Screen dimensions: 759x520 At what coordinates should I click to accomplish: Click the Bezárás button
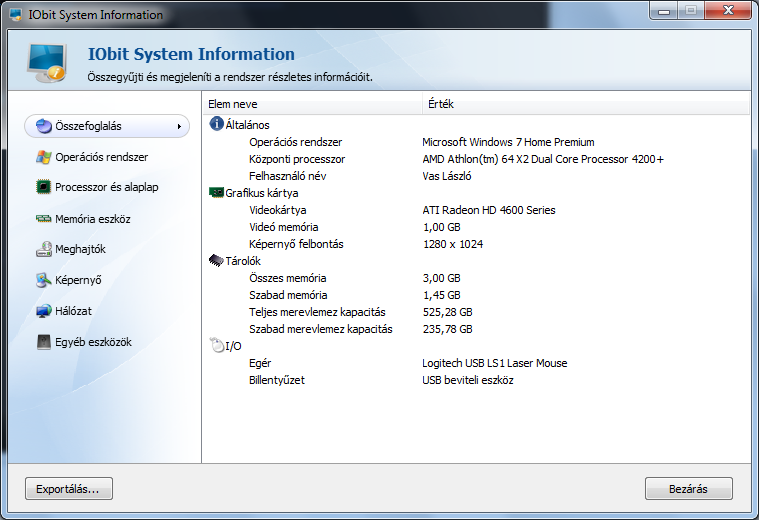tap(688, 489)
